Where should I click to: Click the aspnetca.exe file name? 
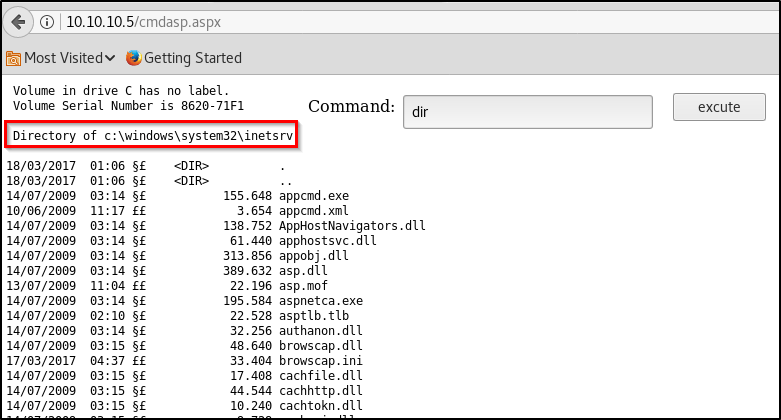[321, 300]
